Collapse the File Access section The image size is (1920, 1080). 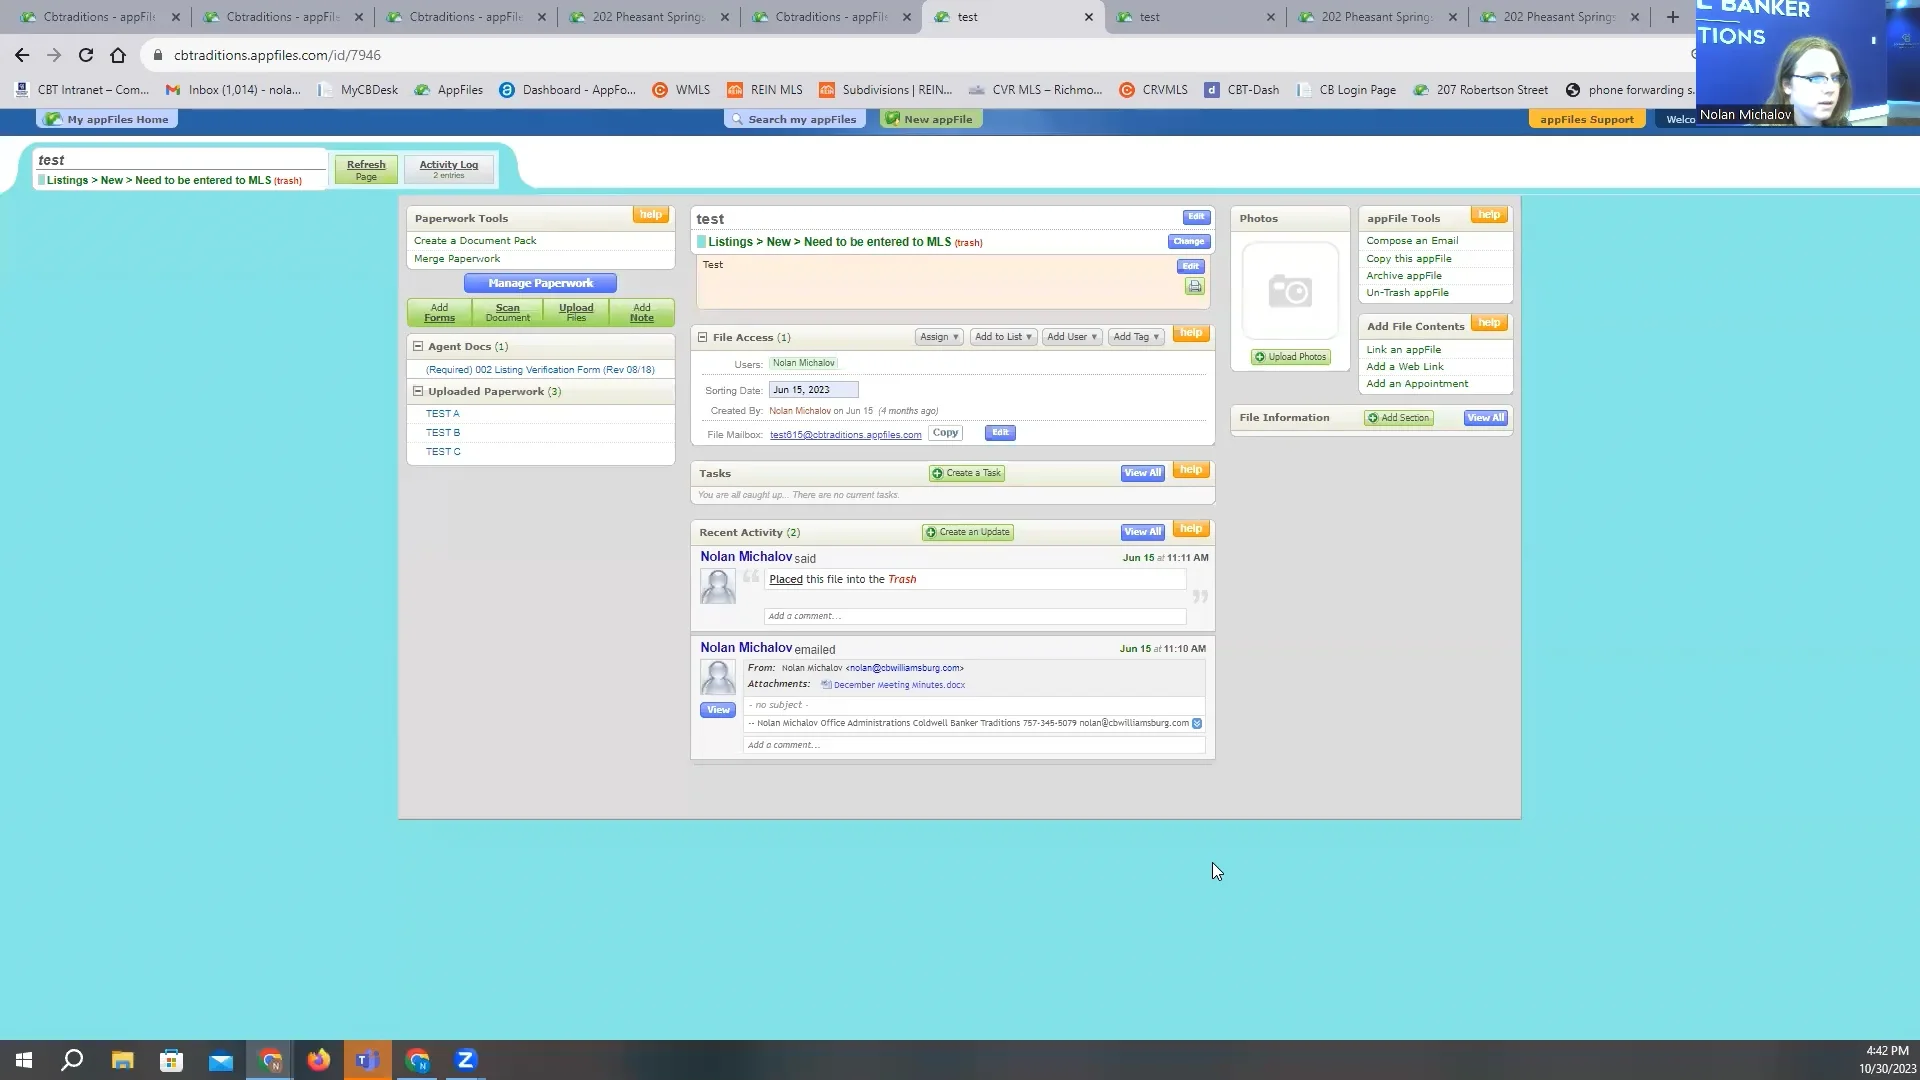(703, 337)
